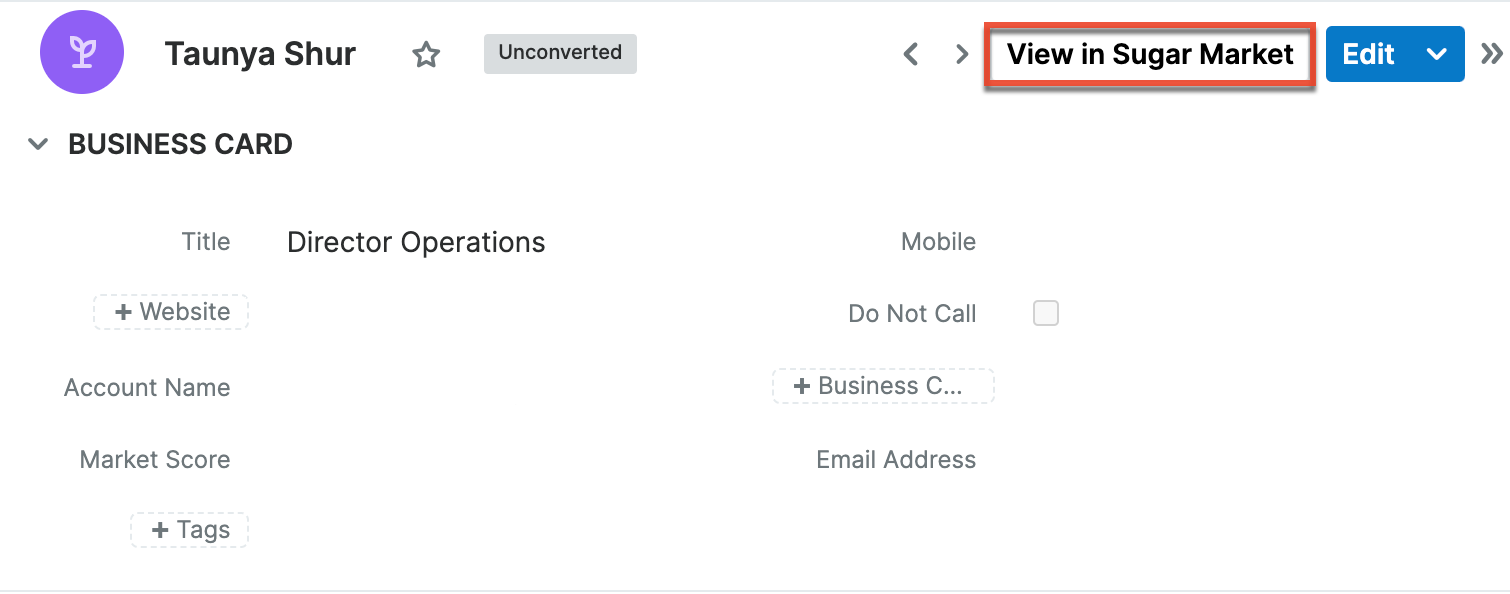Screen dimensions: 1510x594
Task: Select the Taunya Shur record name
Action: (260, 54)
